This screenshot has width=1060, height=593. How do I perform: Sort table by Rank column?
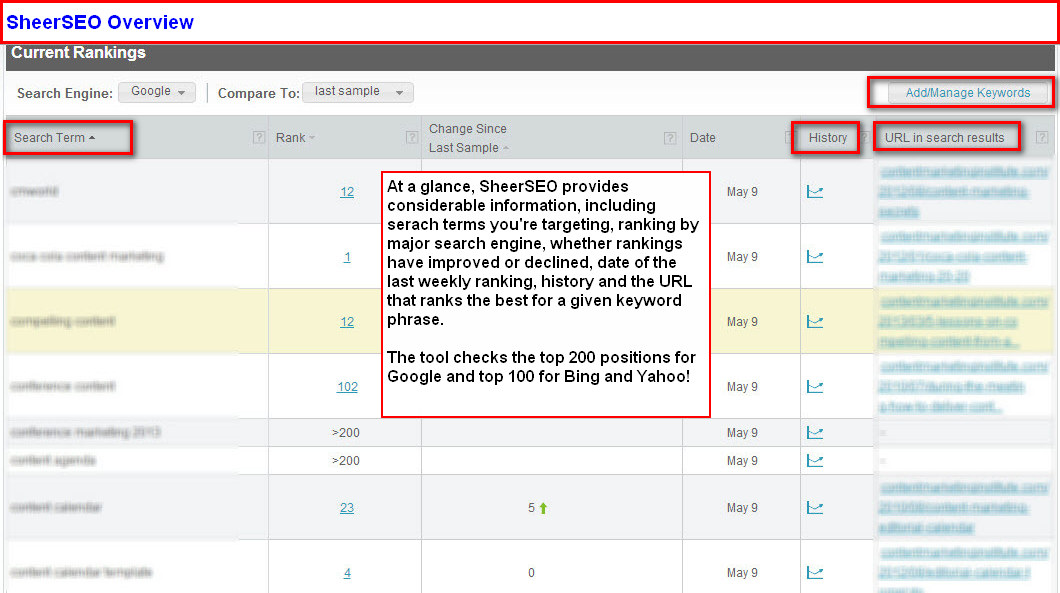(x=295, y=137)
